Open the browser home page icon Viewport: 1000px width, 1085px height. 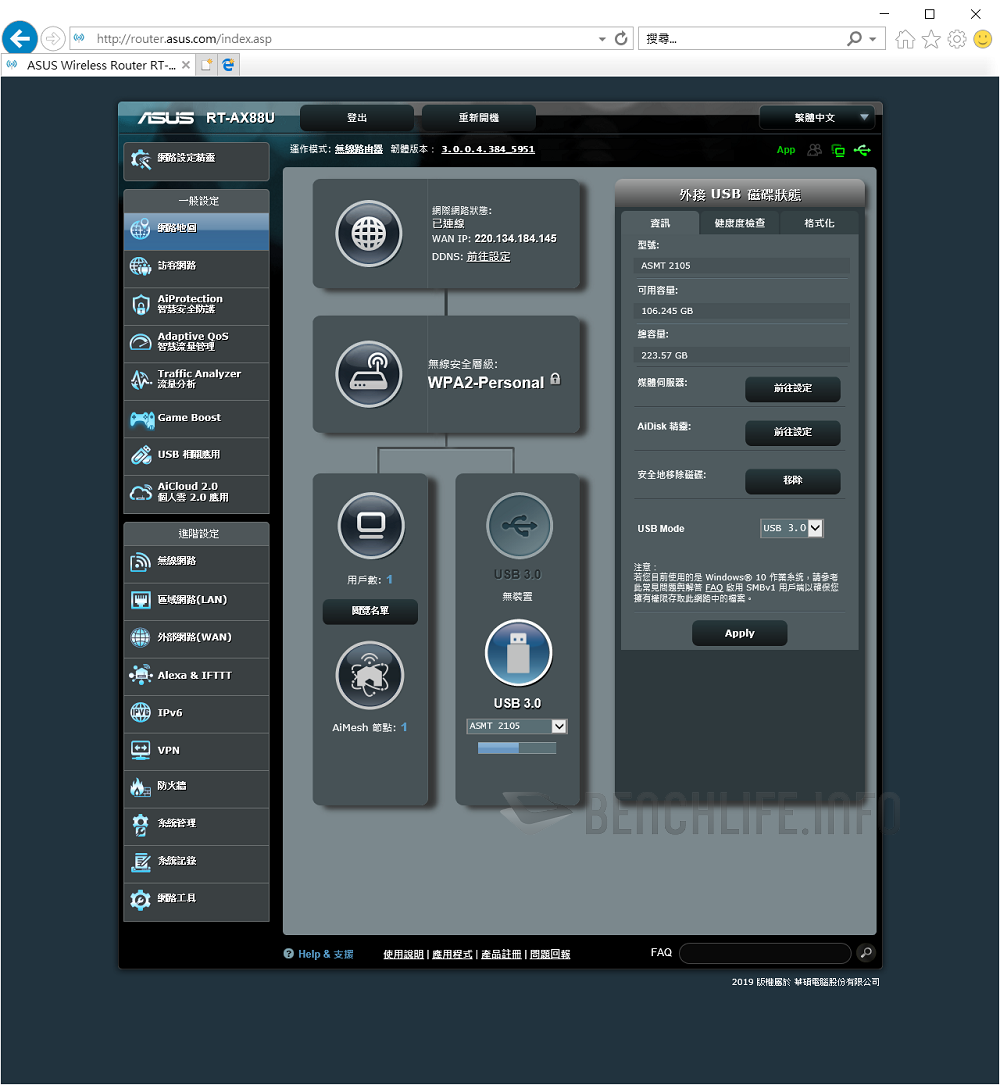[x=904, y=39]
